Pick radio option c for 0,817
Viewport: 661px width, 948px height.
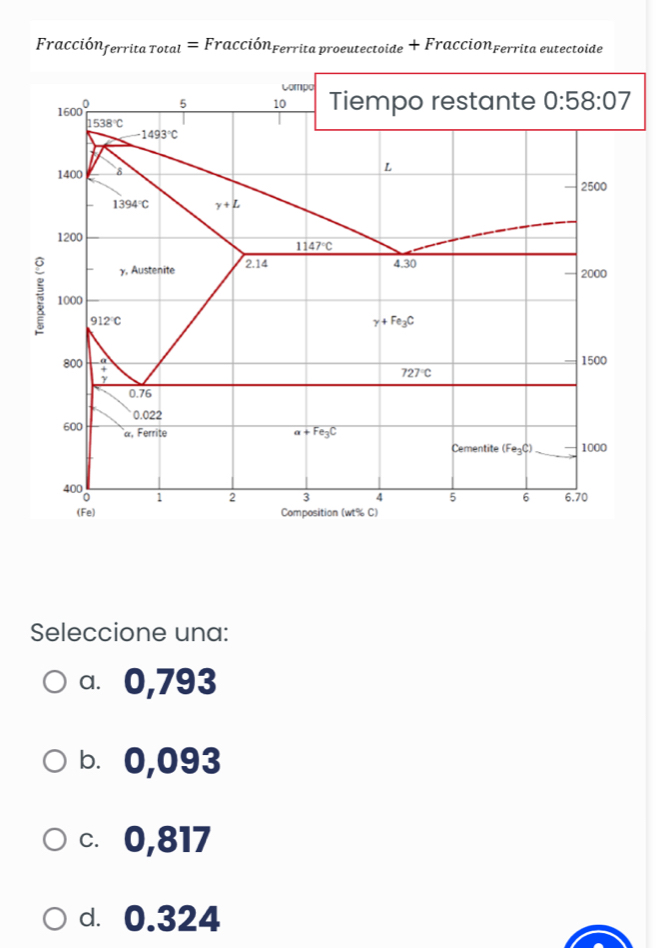click(56, 839)
